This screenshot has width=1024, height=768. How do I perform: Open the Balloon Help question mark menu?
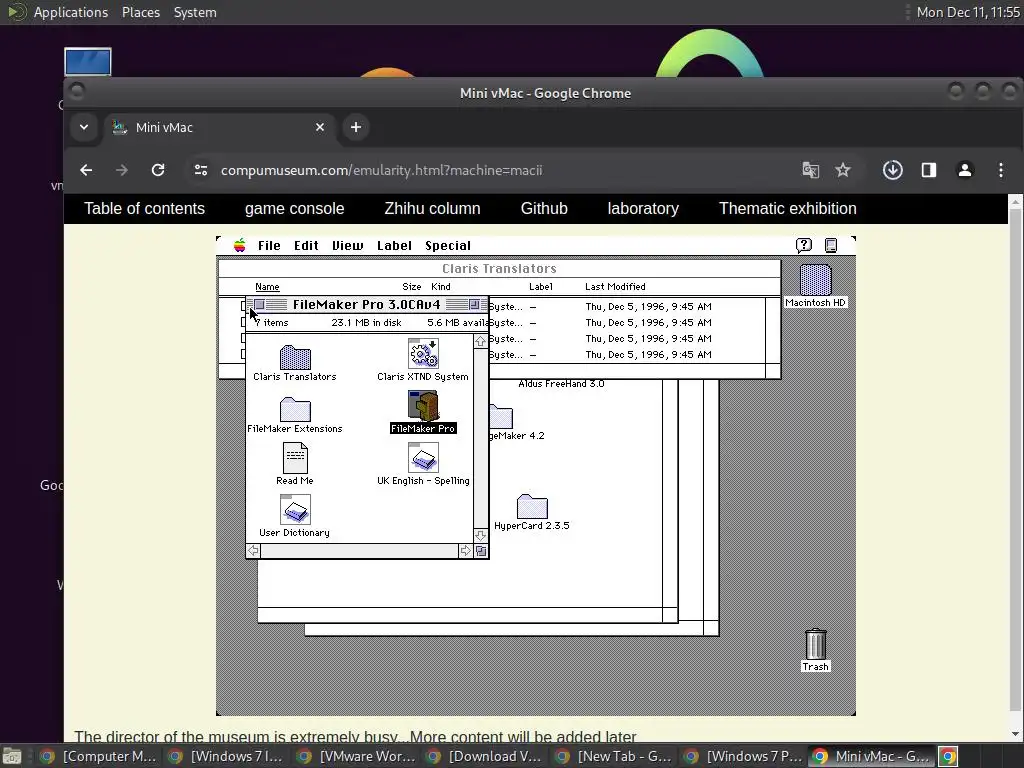(804, 245)
